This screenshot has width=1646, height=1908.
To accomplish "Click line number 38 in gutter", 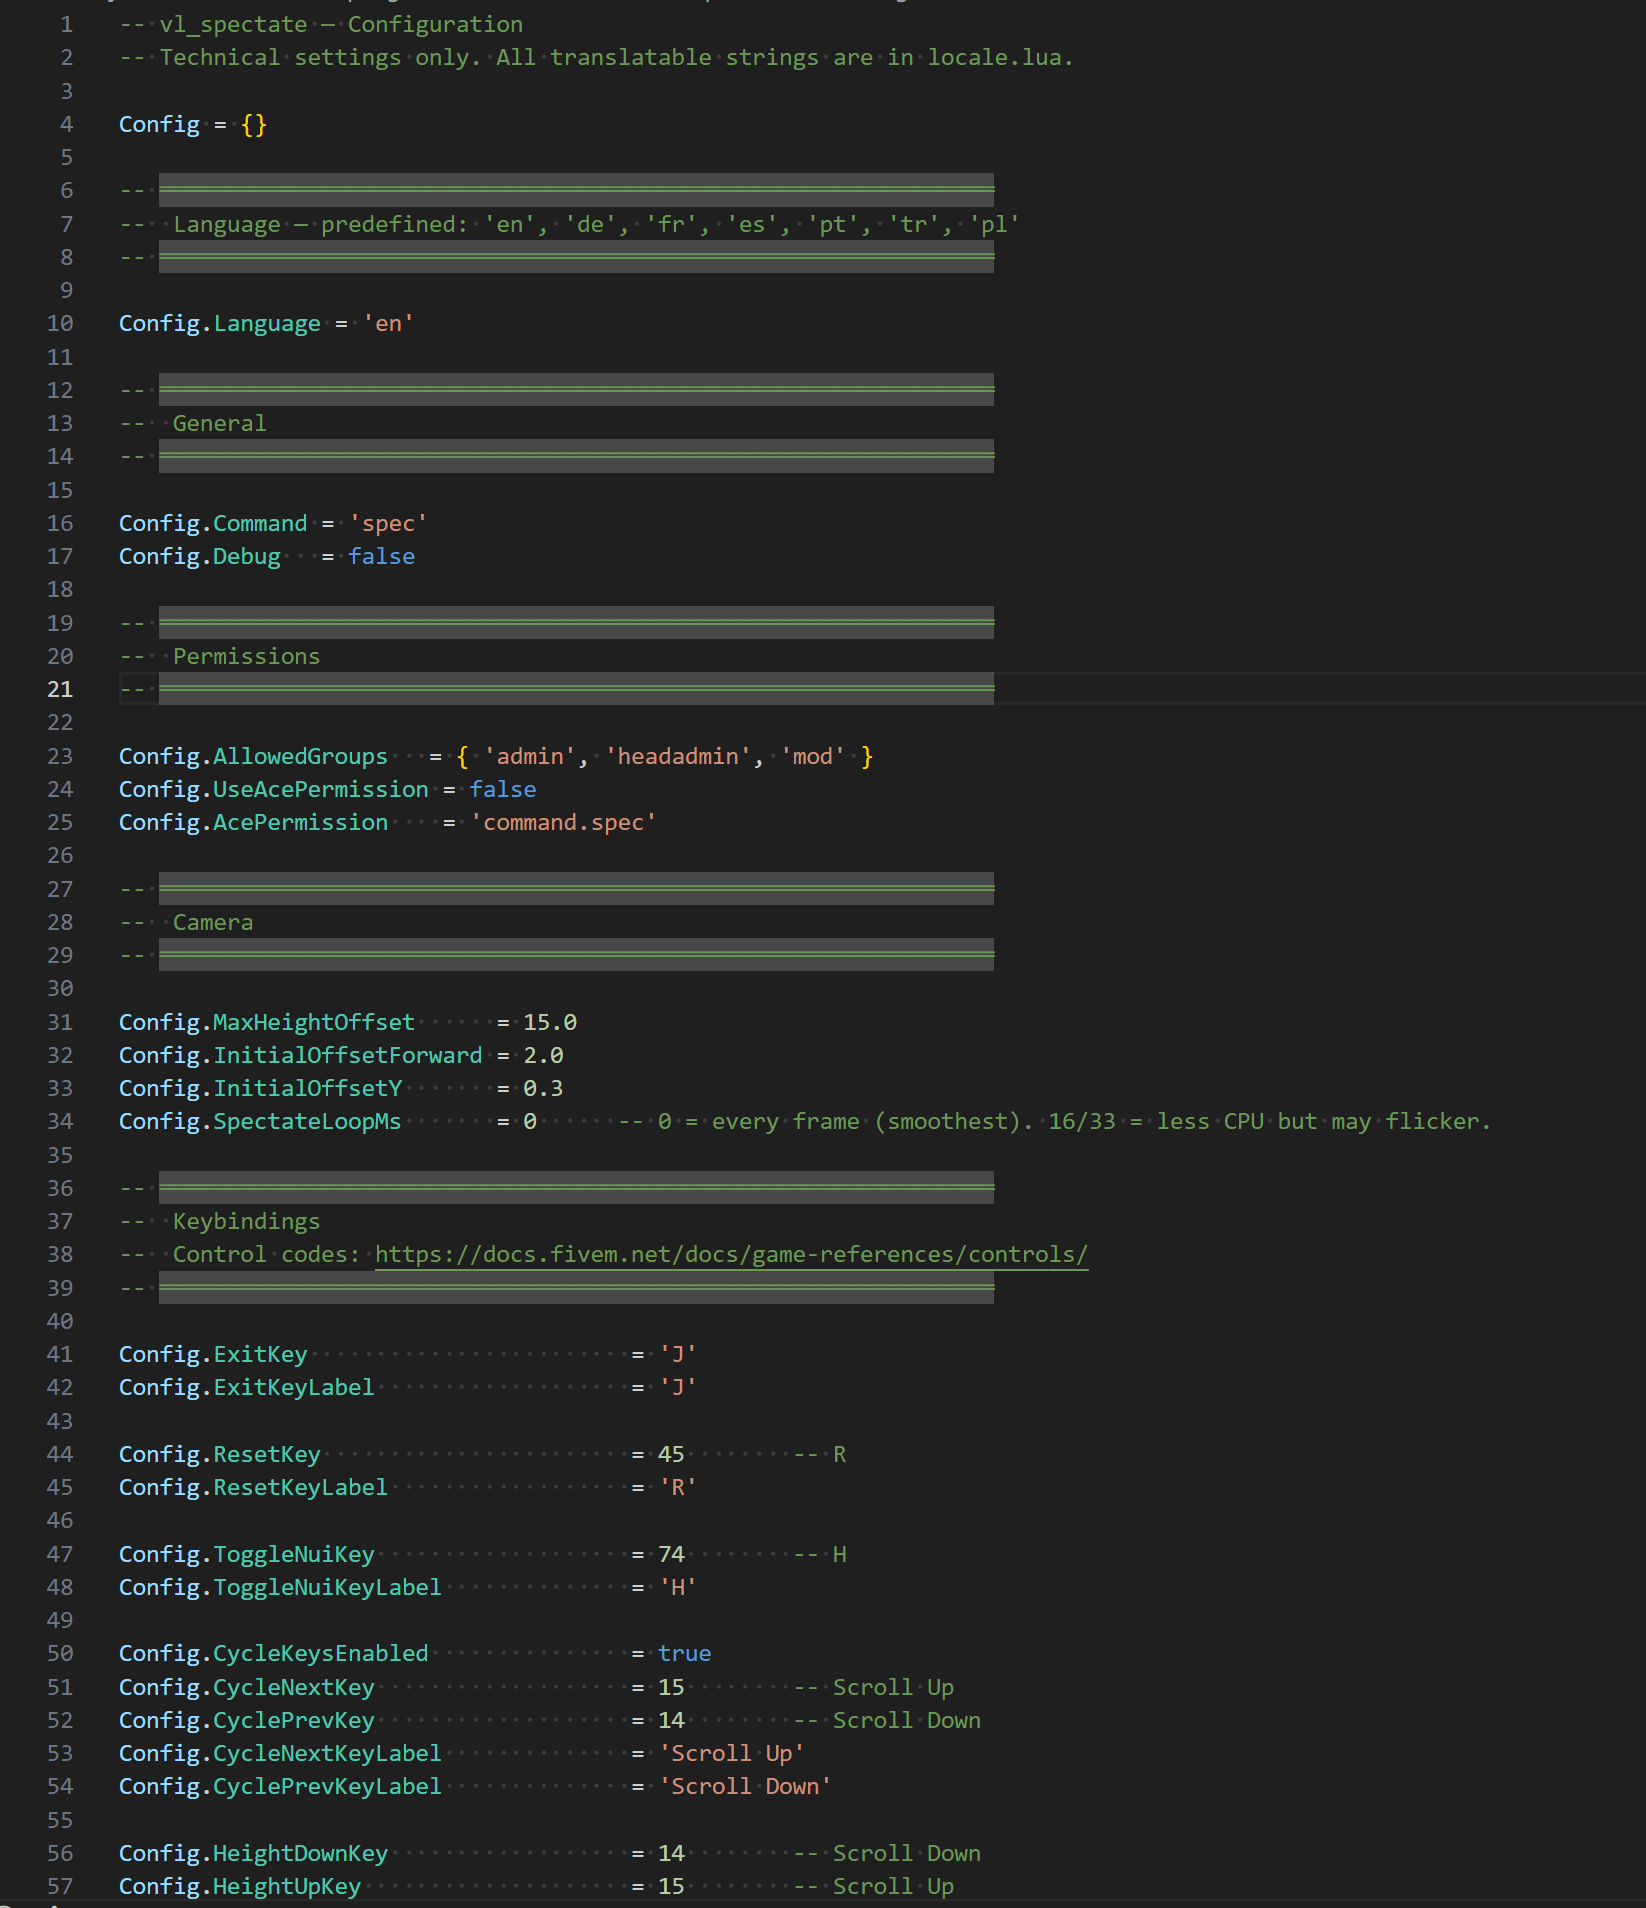I will 60,1254.
